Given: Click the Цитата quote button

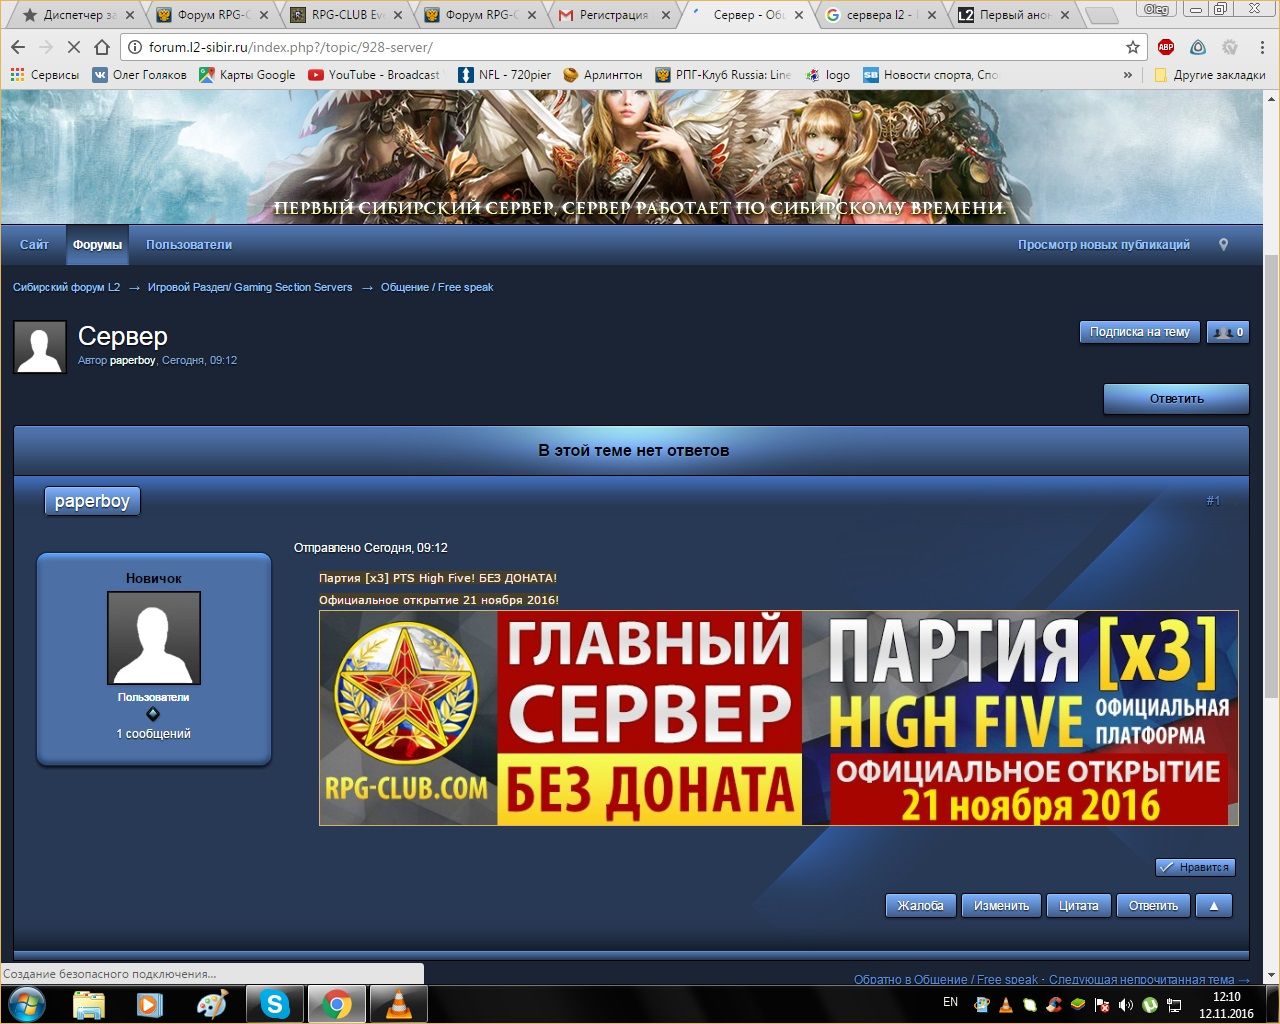Looking at the screenshot, I should [1078, 905].
